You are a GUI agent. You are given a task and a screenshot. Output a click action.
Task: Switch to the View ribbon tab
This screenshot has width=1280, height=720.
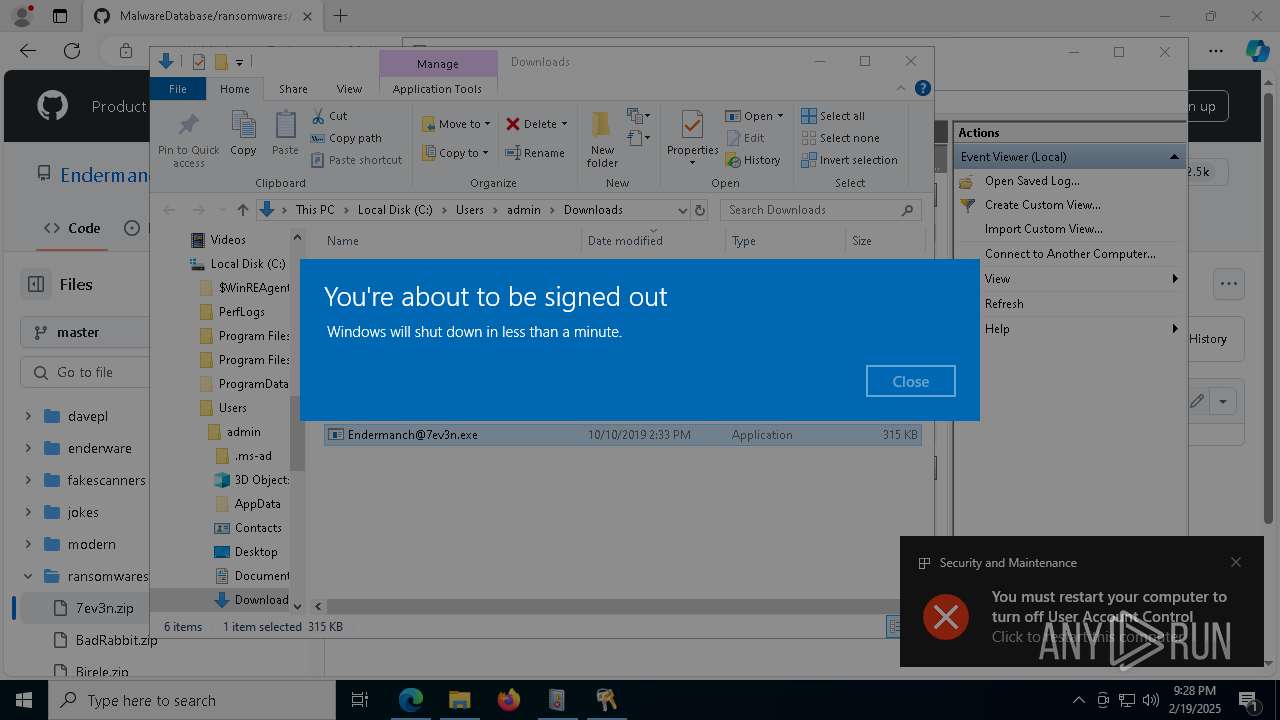(x=349, y=89)
